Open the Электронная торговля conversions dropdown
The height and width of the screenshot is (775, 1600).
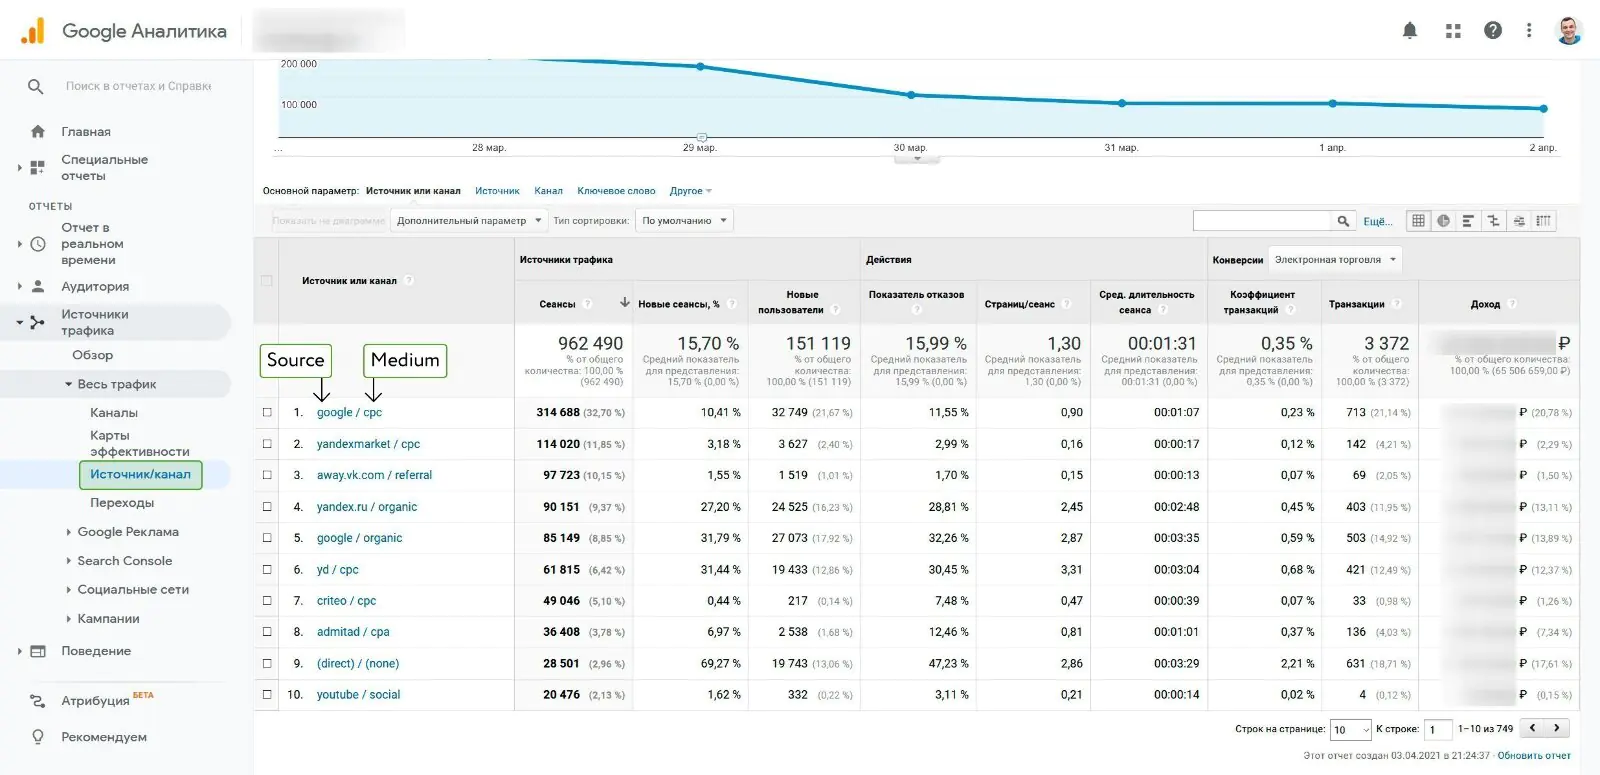coord(1335,260)
